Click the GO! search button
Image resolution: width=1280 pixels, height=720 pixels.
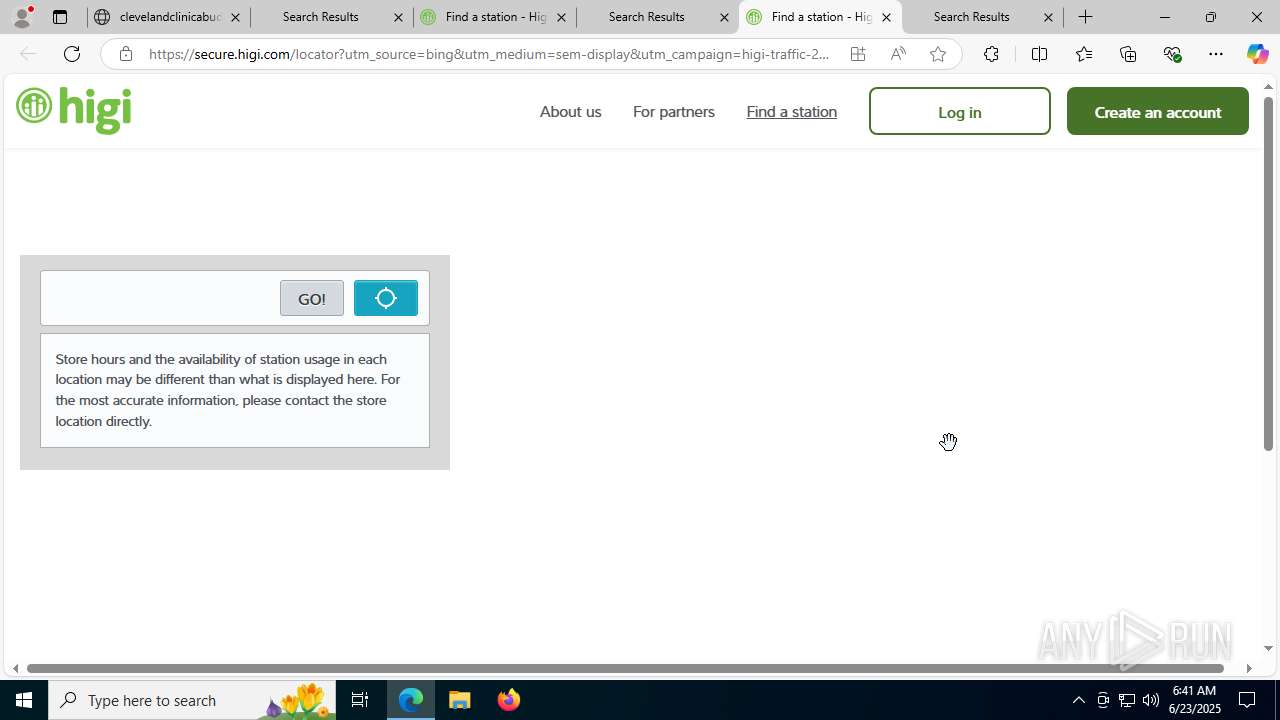(x=312, y=298)
